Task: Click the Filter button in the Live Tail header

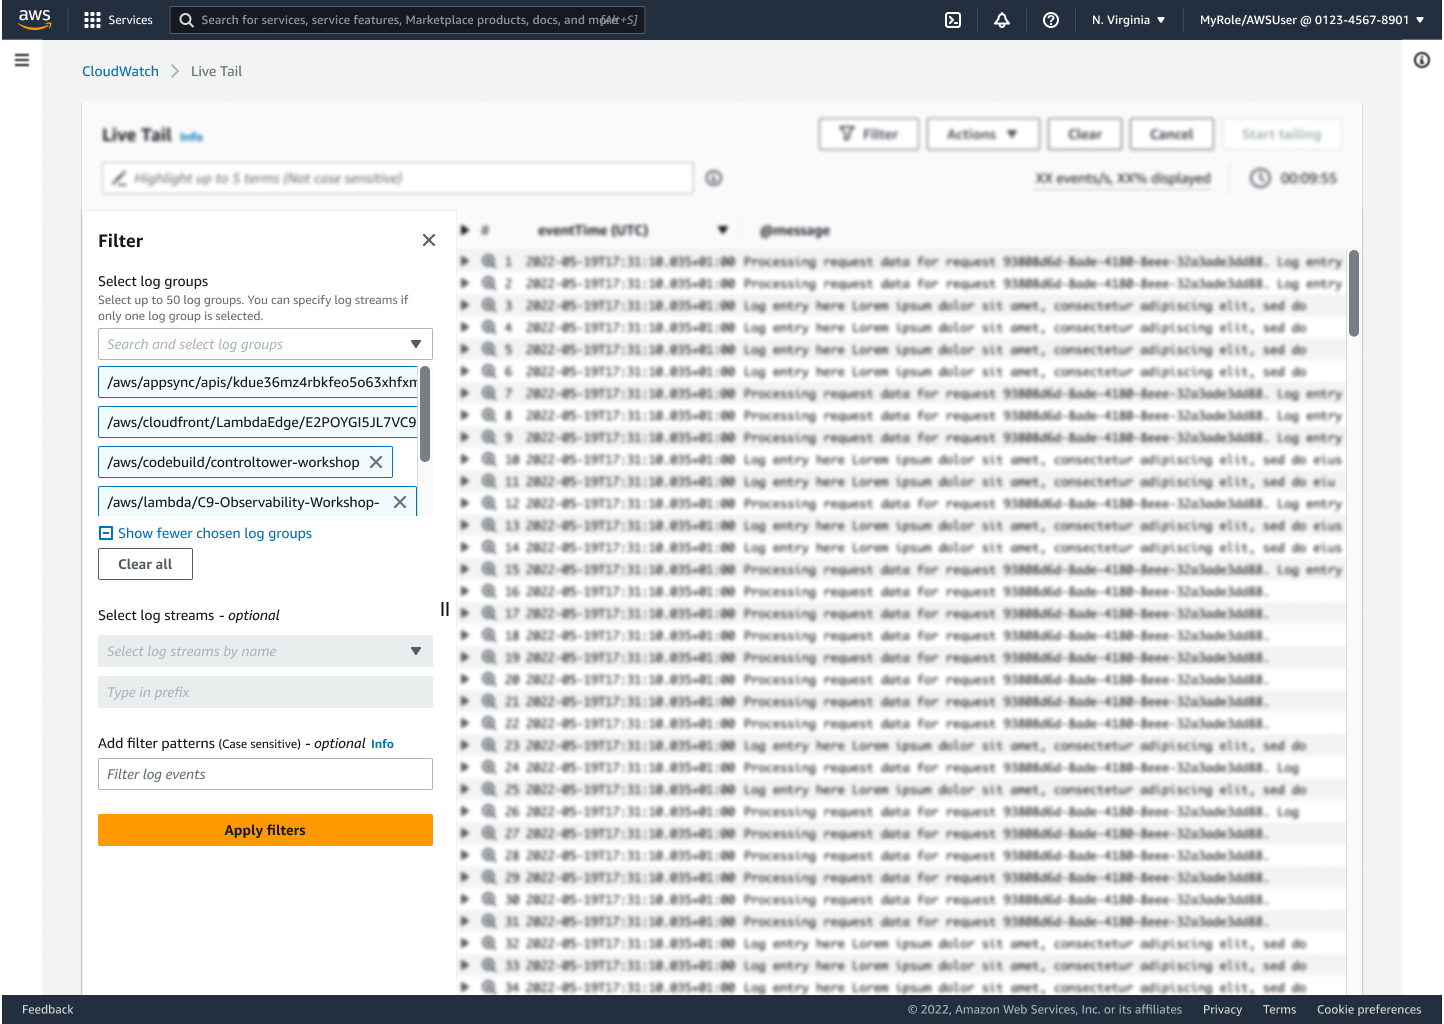Action: [x=869, y=134]
